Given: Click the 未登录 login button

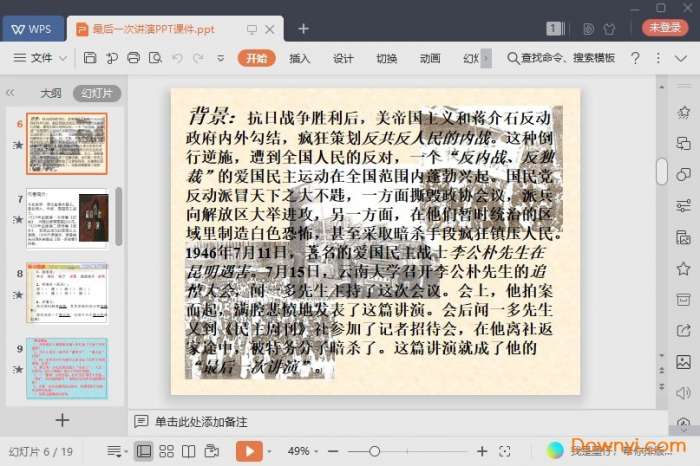Looking at the screenshot, I should tap(665, 28).
